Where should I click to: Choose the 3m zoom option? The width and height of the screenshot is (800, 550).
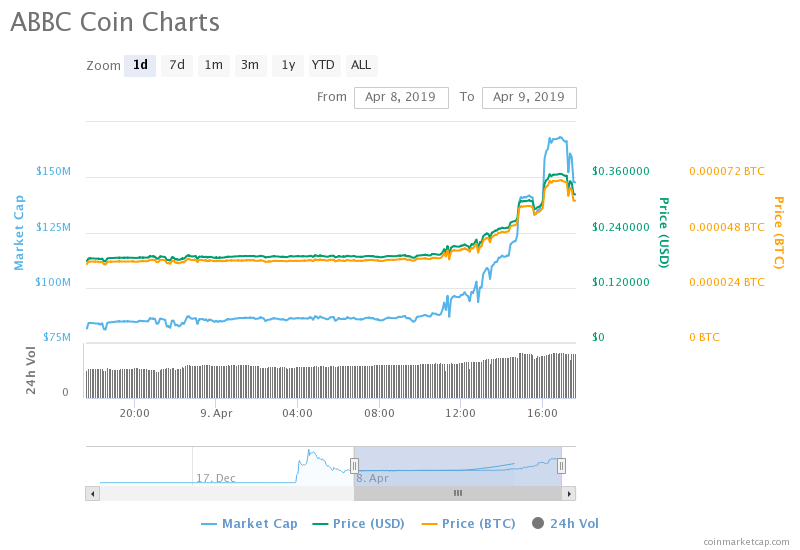[250, 65]
